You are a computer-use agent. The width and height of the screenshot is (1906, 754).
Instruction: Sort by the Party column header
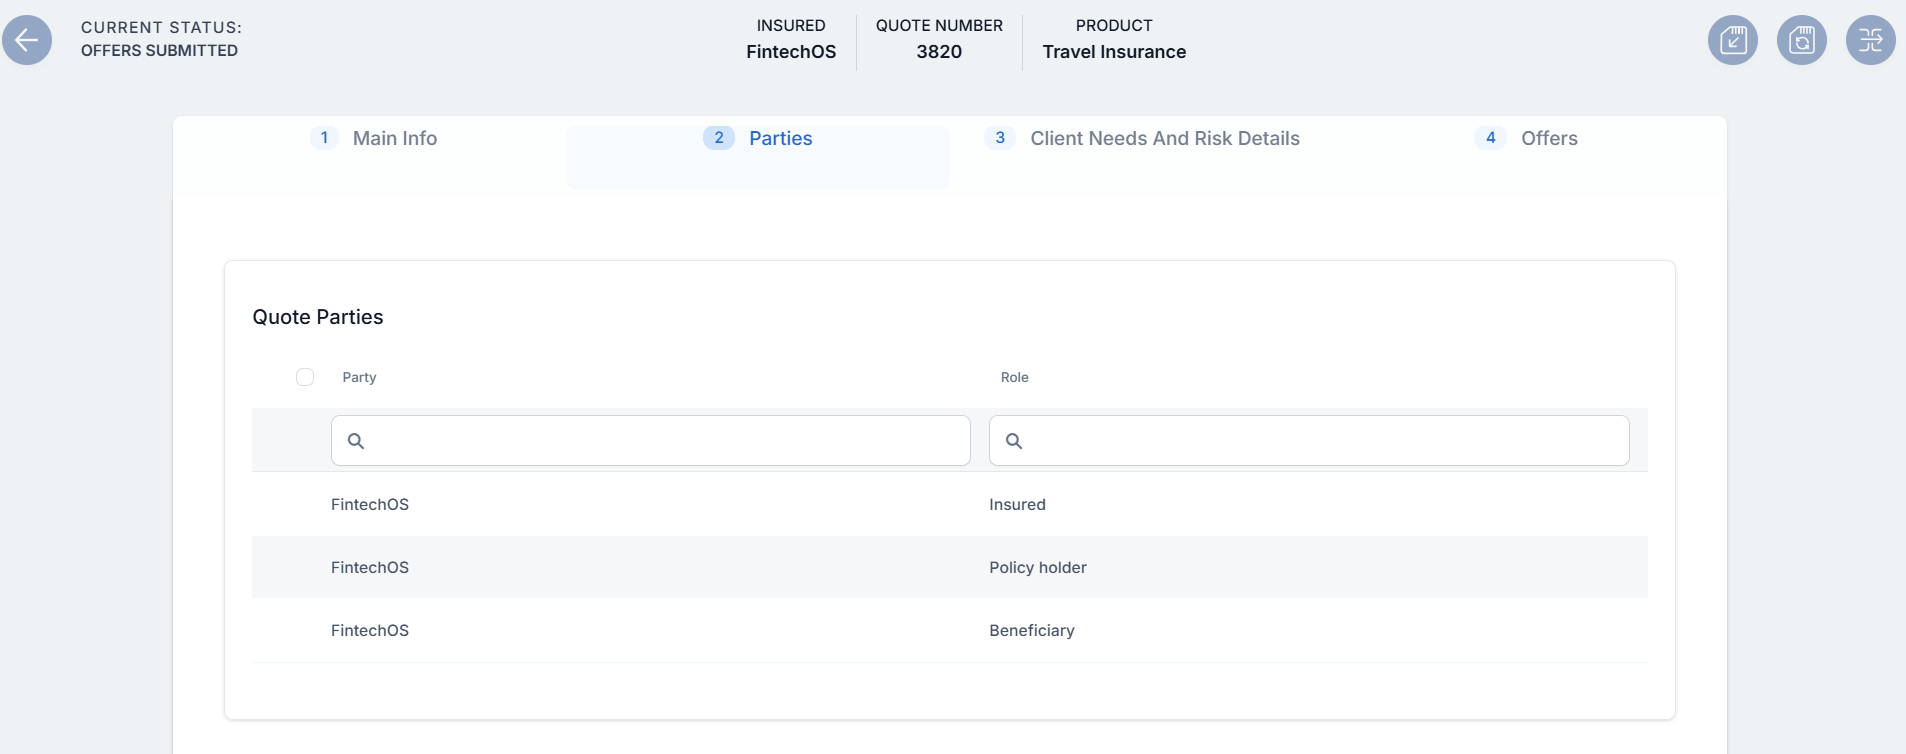coord(359,377)
